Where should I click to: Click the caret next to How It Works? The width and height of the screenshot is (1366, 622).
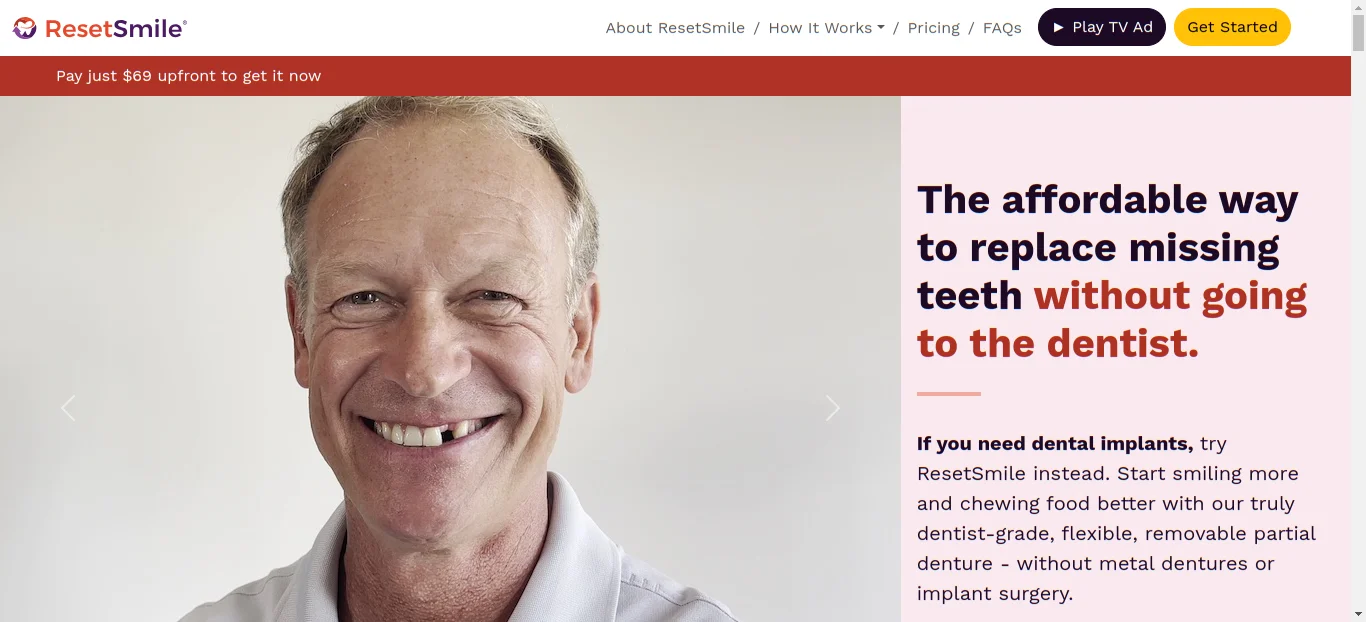pyautogui.click(x=880, y=28)
